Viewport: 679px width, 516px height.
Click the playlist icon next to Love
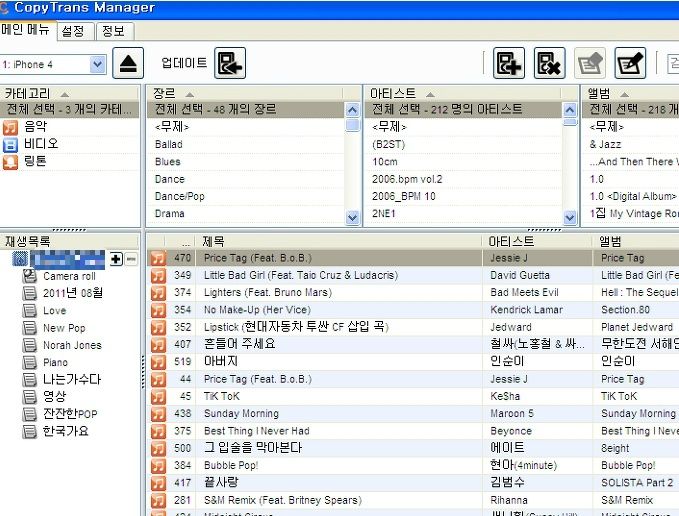pos(29,310)
